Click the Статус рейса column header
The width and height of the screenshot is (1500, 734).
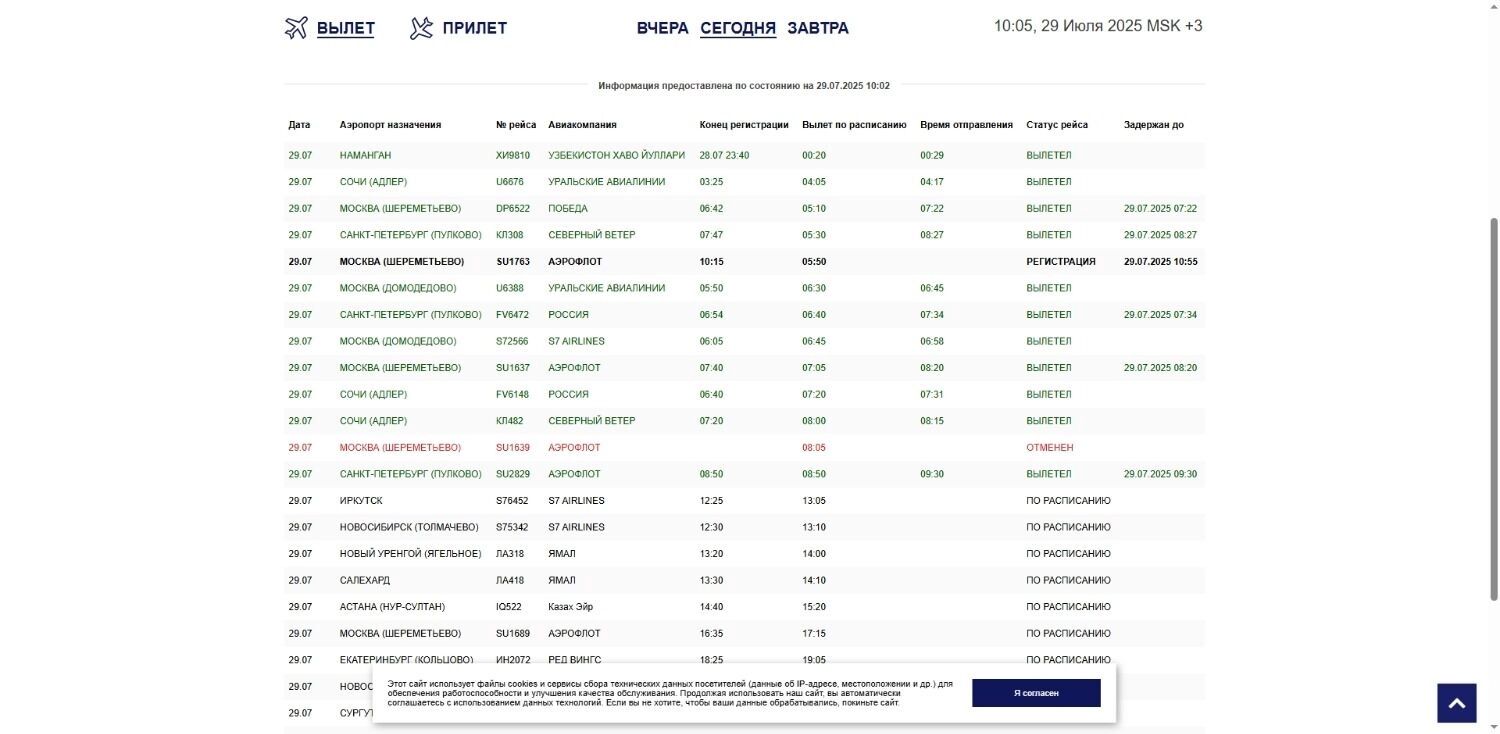(x=1057, y=125)
